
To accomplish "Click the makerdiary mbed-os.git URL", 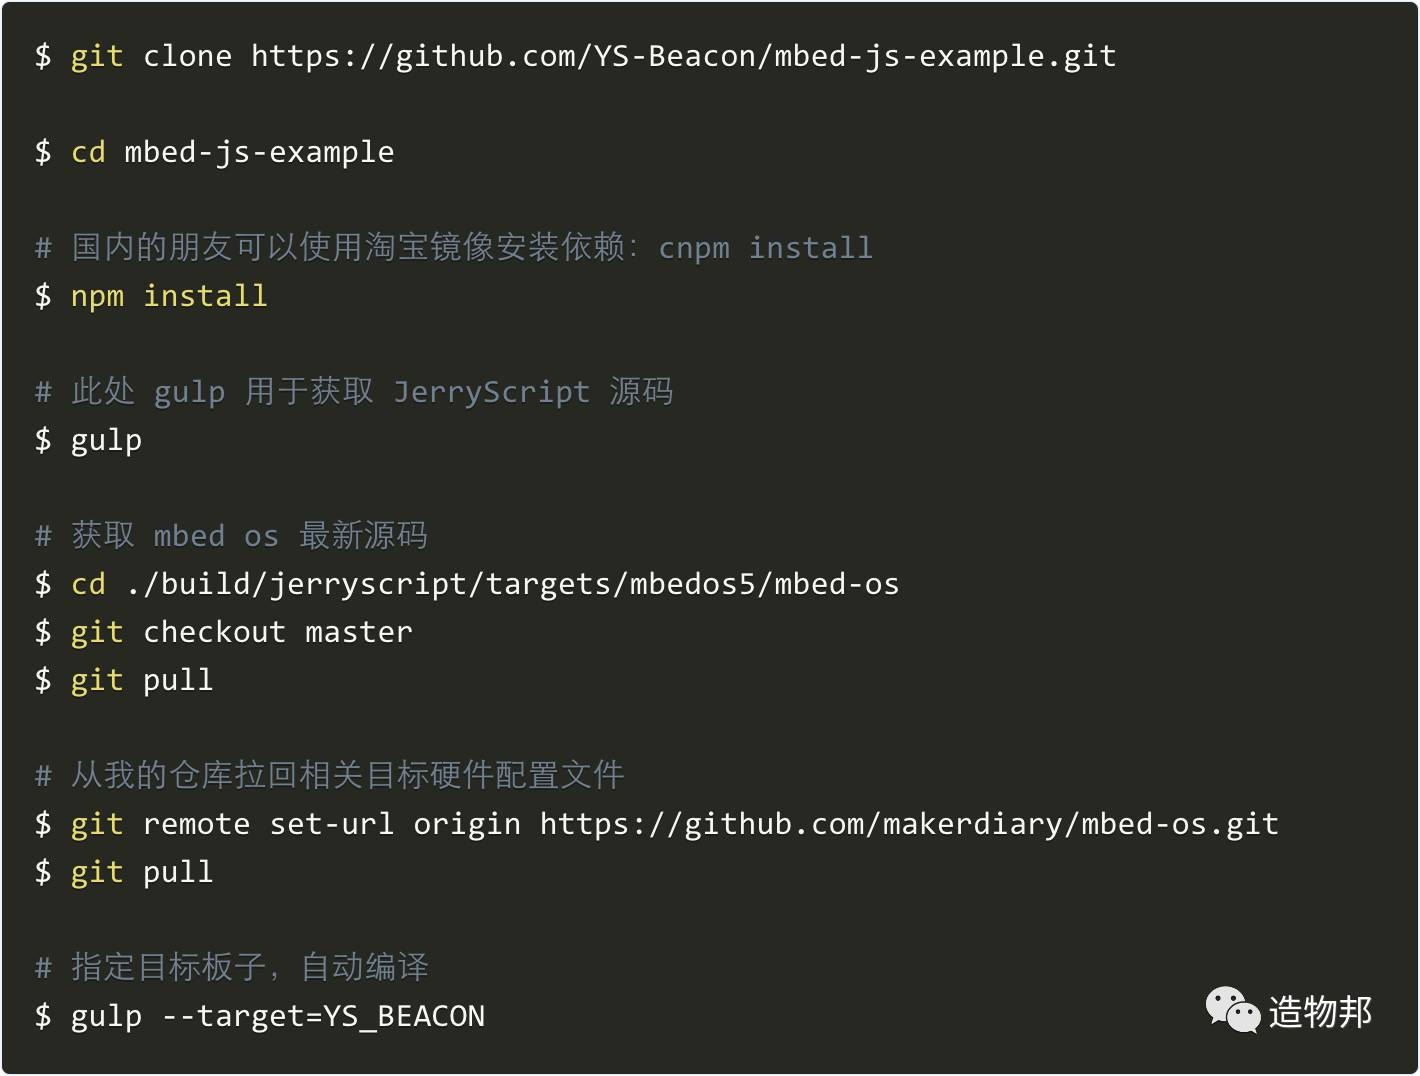I will [909, 824].
